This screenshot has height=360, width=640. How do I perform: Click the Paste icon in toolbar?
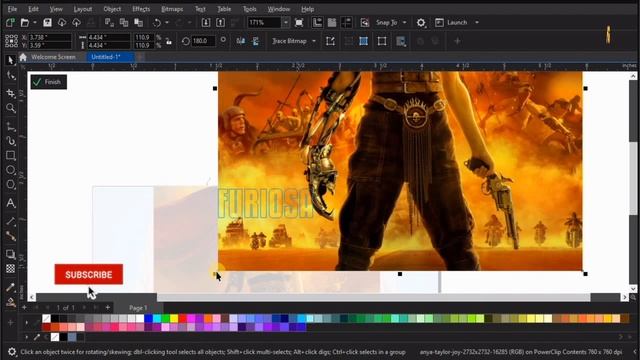(139, 22)
